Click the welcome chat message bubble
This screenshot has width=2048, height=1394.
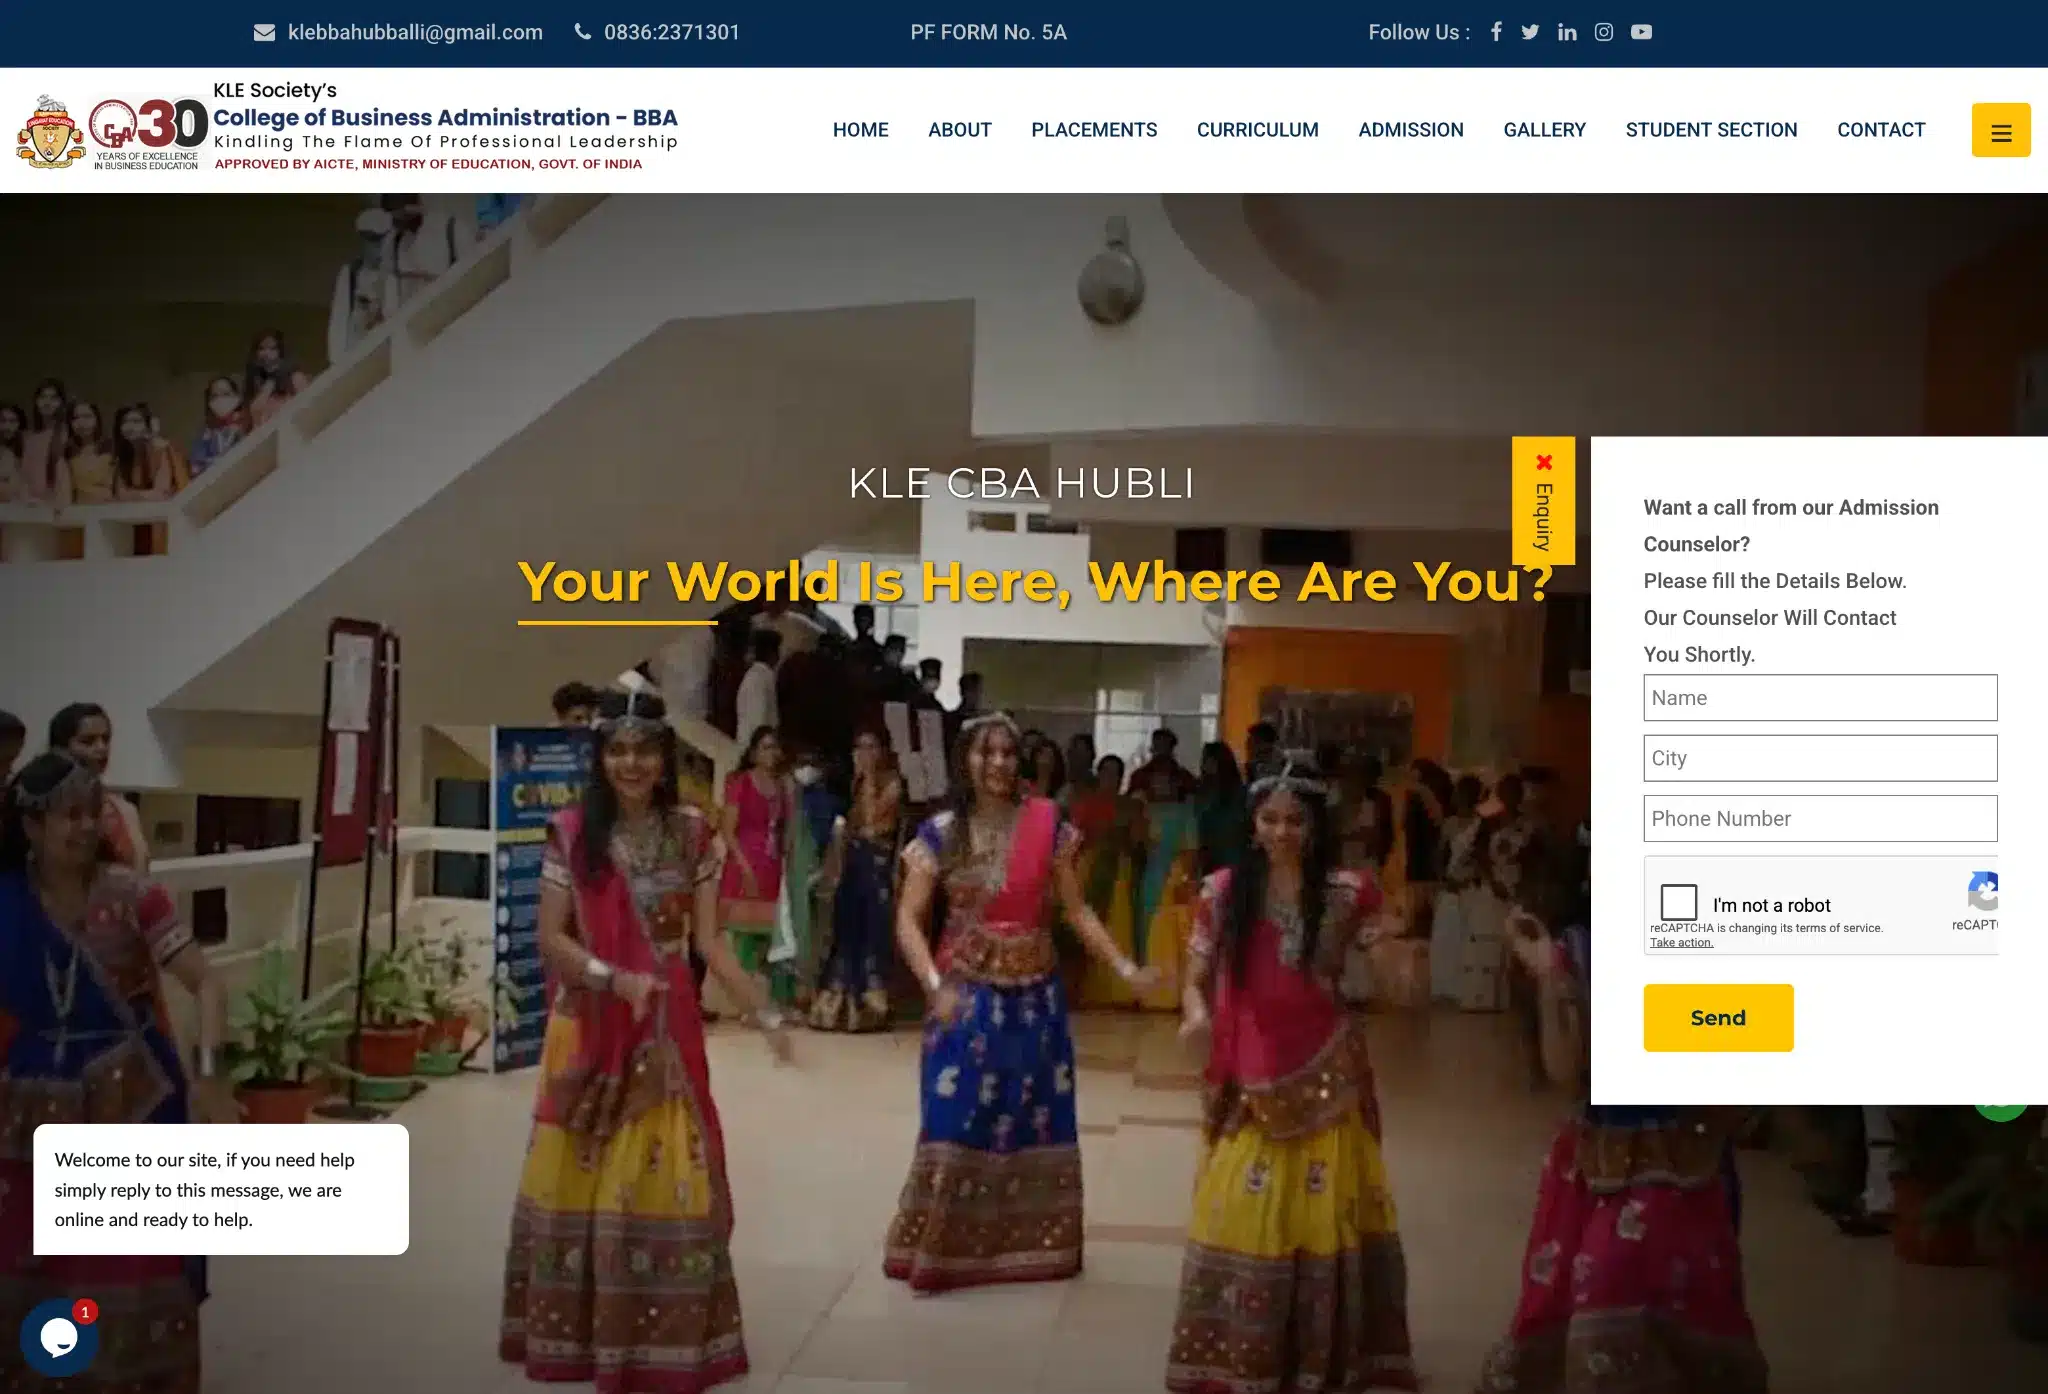coord(221,1190)
